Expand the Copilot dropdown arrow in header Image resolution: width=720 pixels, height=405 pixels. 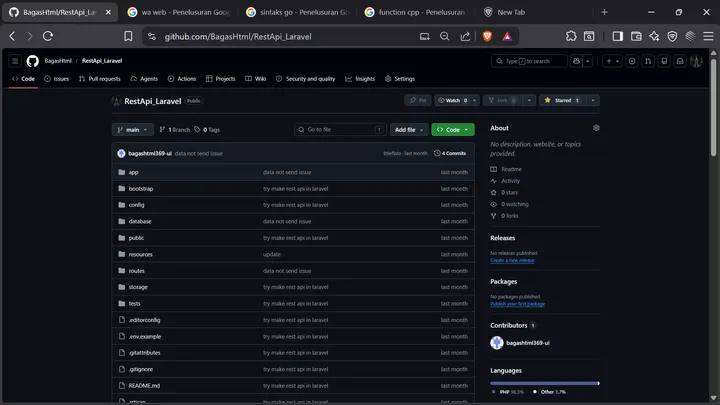coord(587,61)
